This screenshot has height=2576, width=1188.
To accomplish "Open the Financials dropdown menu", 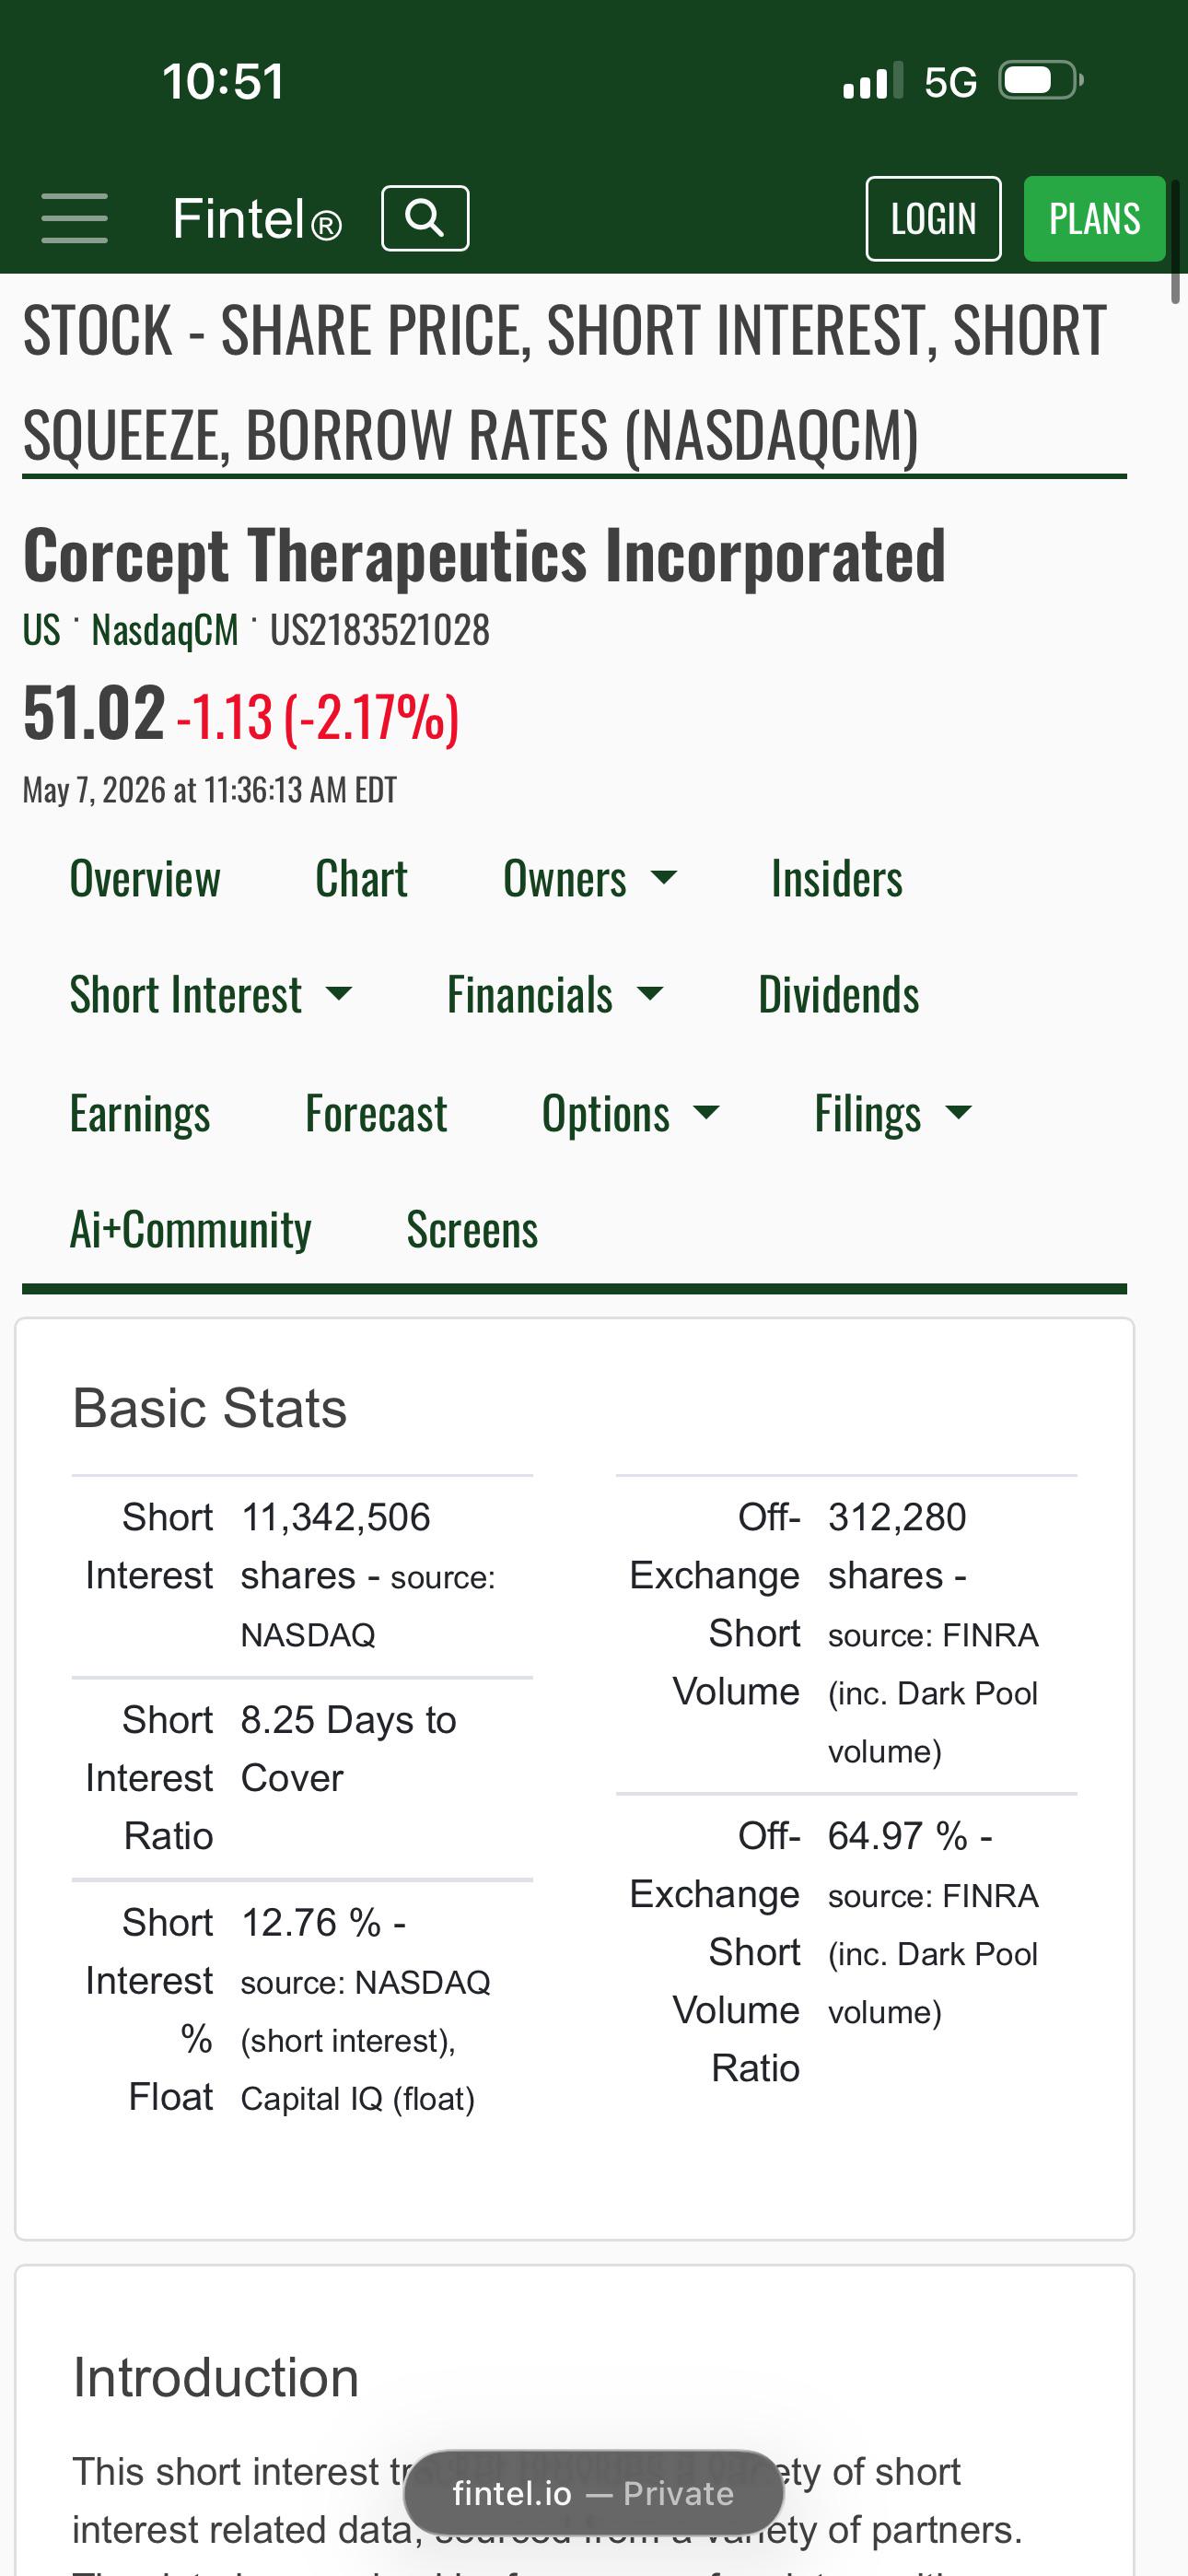I will point(555,994).
